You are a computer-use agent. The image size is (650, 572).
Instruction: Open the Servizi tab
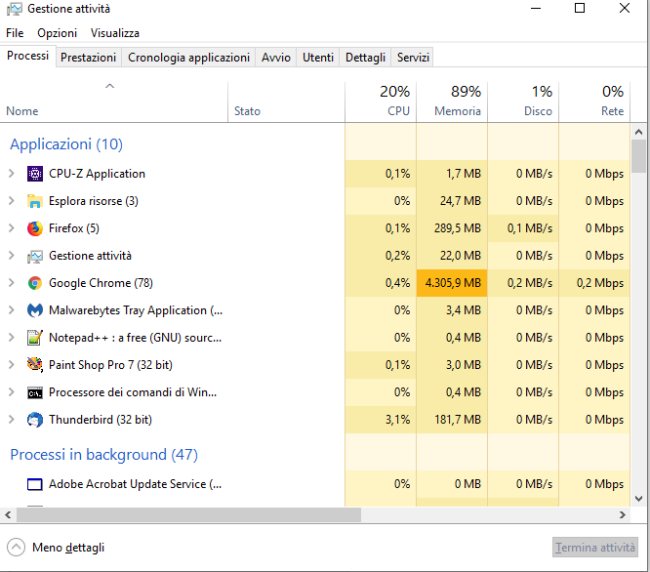[x=413, y=57]
